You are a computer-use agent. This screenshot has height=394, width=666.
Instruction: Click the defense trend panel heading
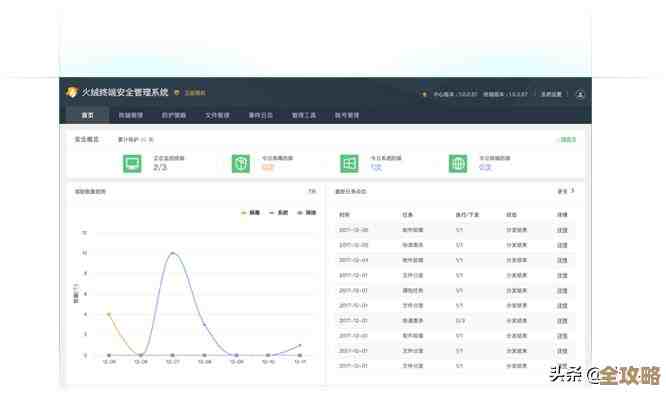coord(90,191)
